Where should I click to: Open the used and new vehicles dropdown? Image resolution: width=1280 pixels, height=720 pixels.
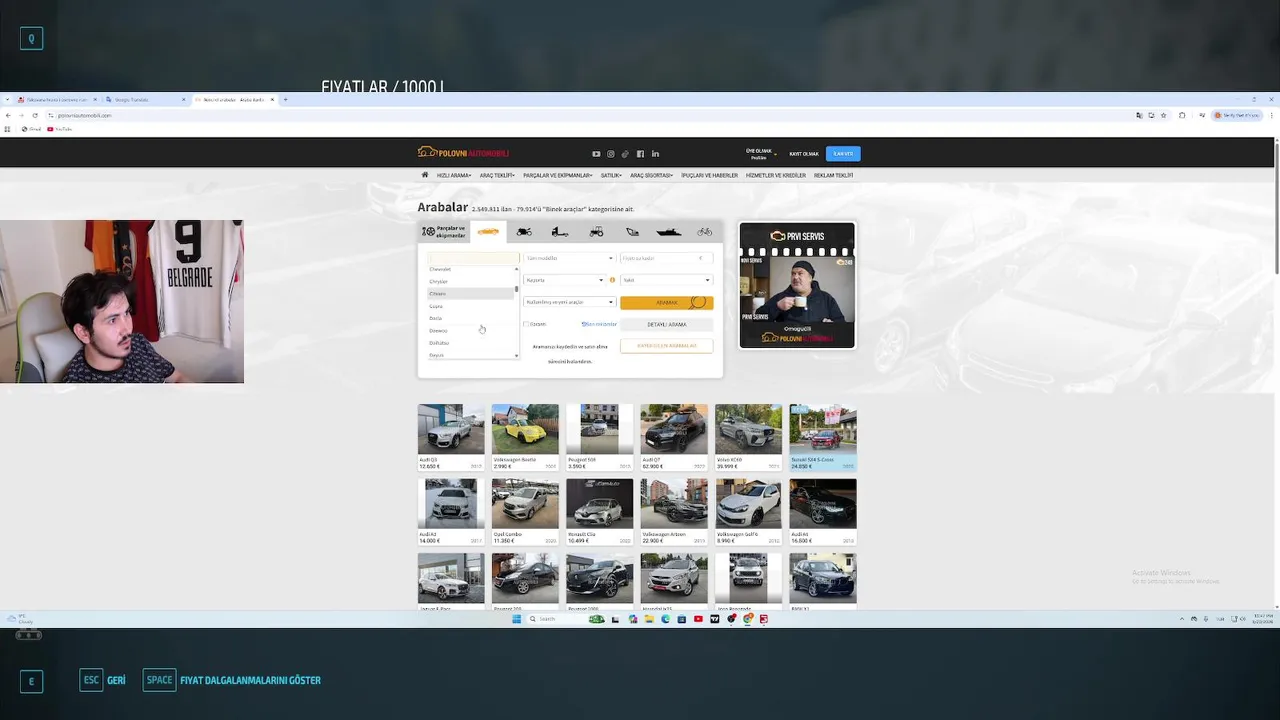click(x=569, y=302)
